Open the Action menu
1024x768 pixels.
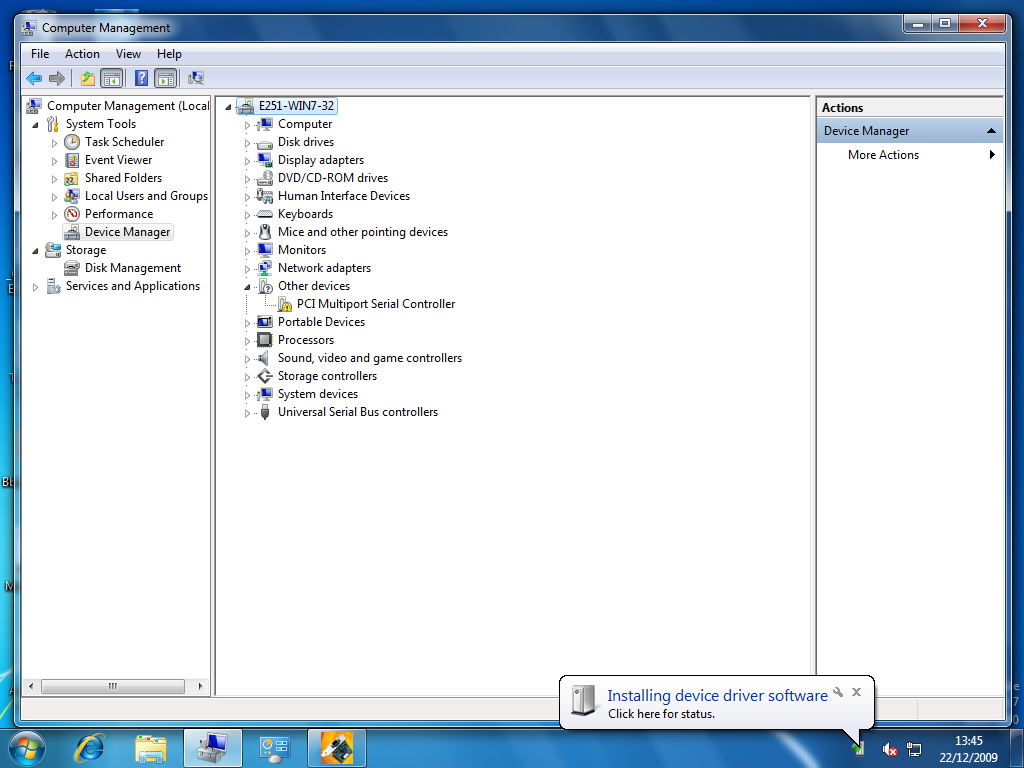click(x=82, y=53)
